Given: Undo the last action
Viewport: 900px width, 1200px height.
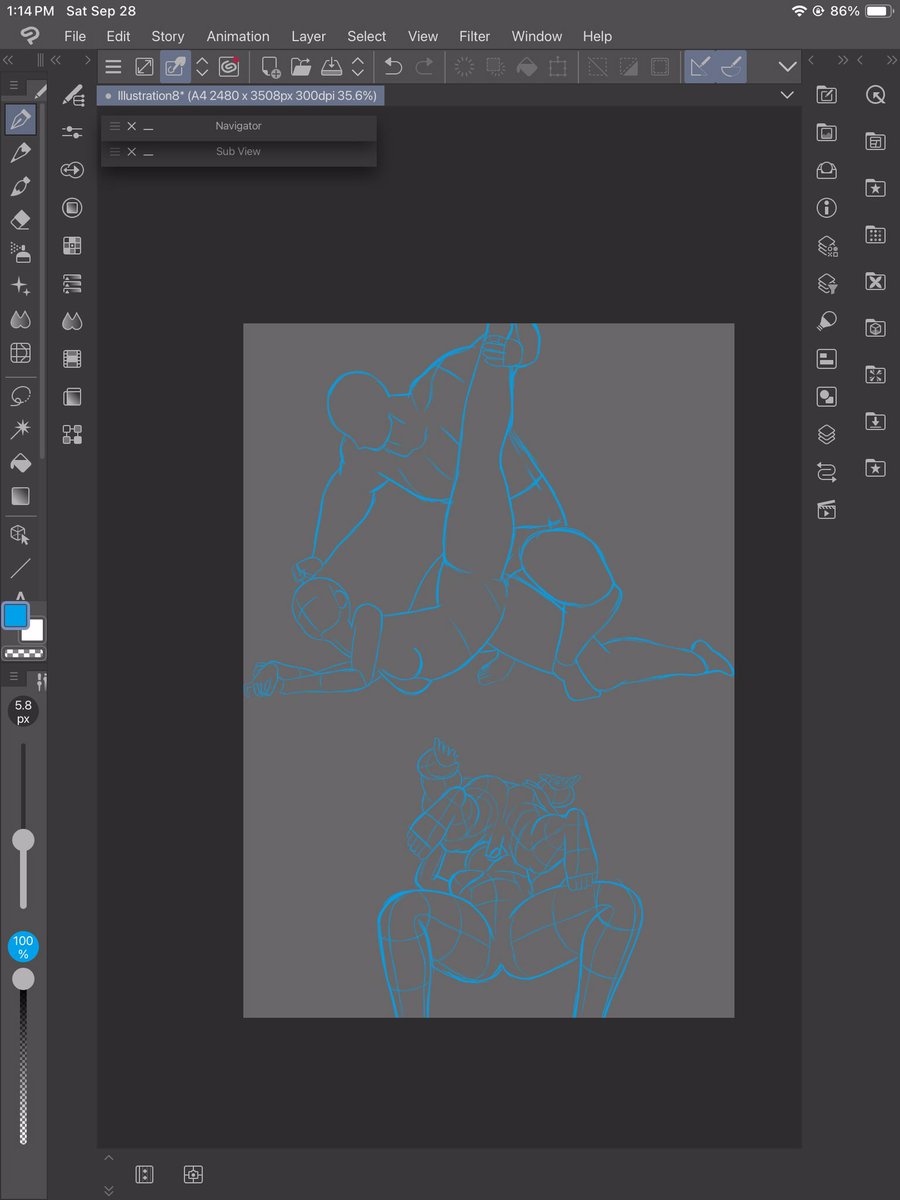Looking at the screenshot, I should [394, 67].
